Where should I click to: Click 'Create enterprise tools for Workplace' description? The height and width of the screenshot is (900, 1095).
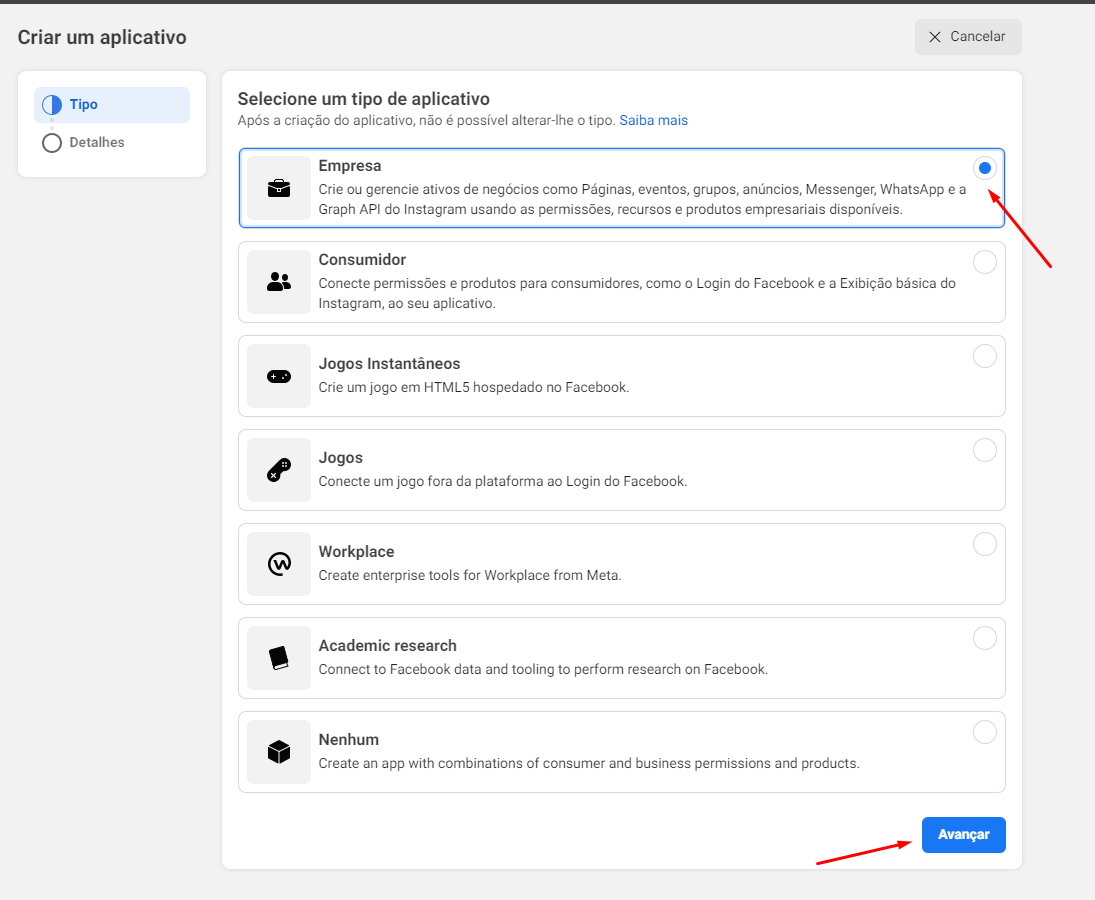pyautogui.click(x=470, y=575)
